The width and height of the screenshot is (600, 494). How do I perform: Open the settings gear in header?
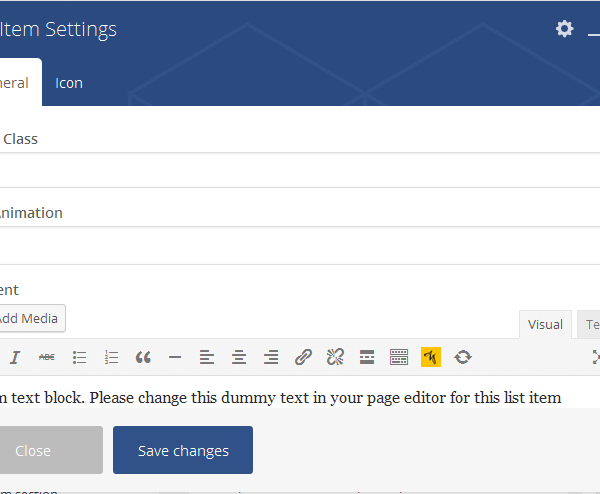tap(565, 29)
